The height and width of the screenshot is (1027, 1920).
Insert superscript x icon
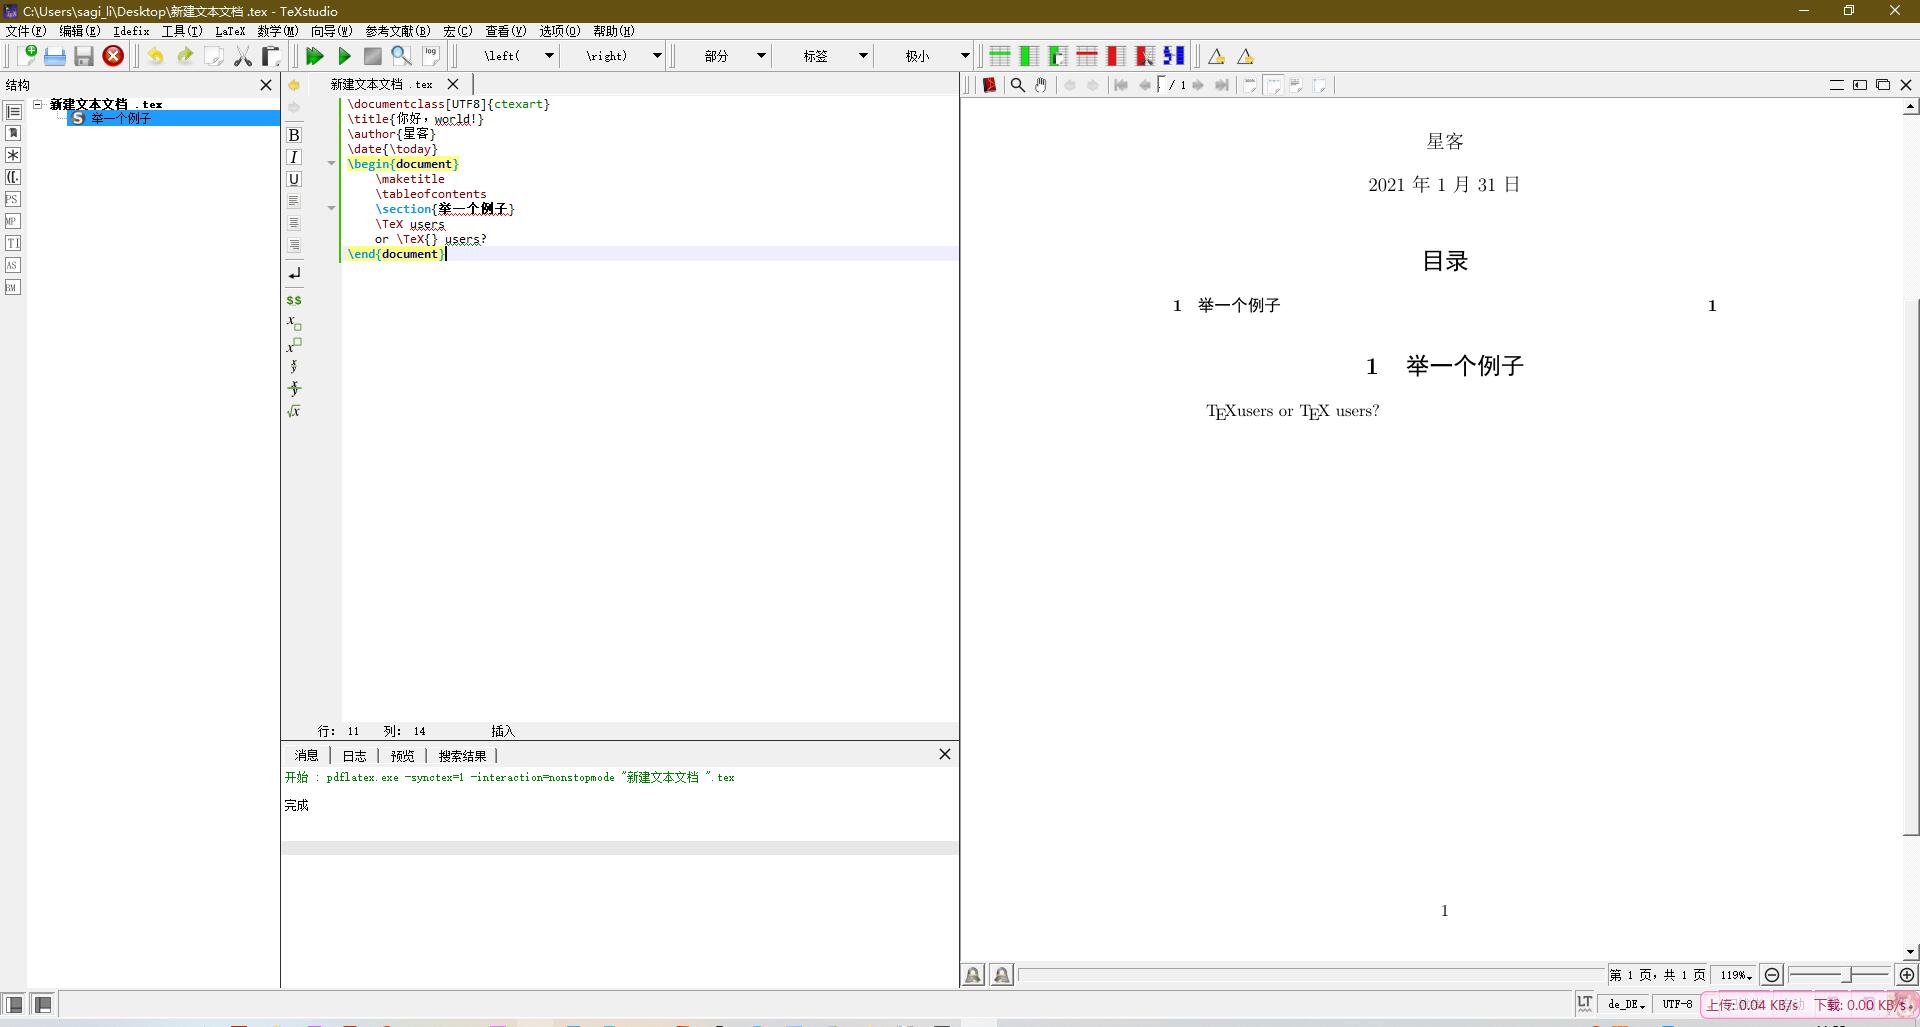click(x=294, y=345)
